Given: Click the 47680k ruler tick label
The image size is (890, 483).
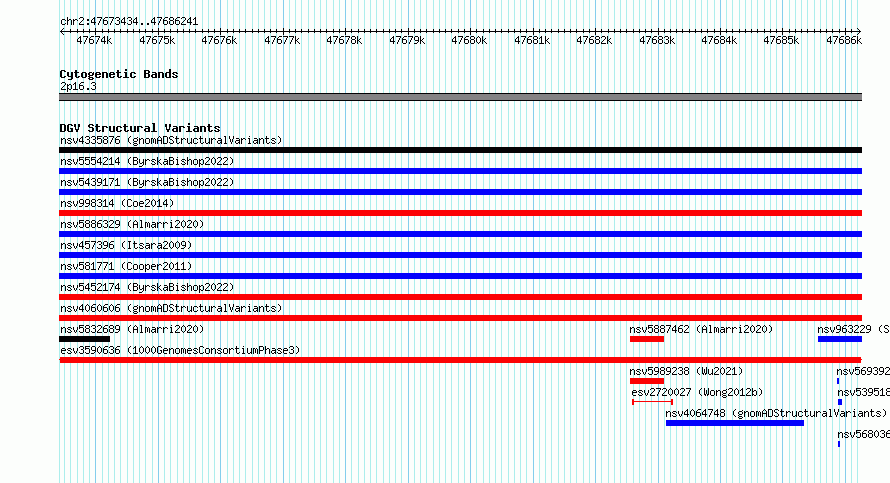Looking at the screenshot, I should coord(469,40).
